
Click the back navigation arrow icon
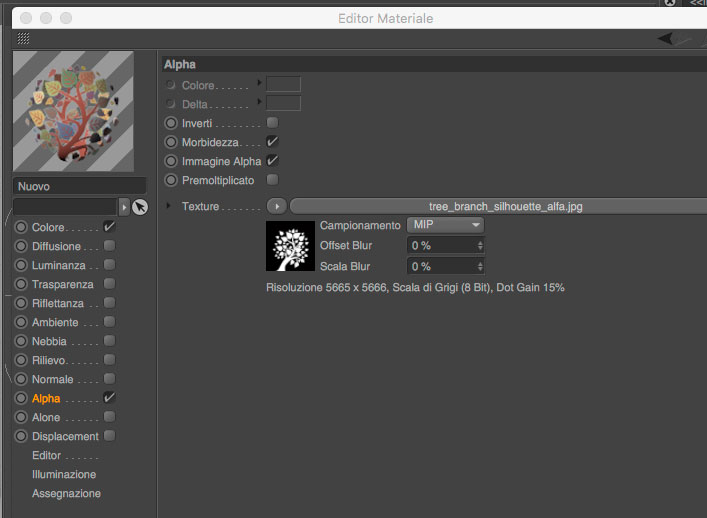(x=665, y=39)
